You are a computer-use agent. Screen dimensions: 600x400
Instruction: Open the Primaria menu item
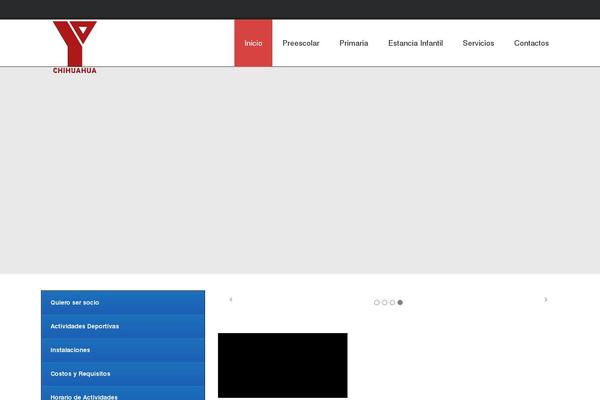click(354, 43)
